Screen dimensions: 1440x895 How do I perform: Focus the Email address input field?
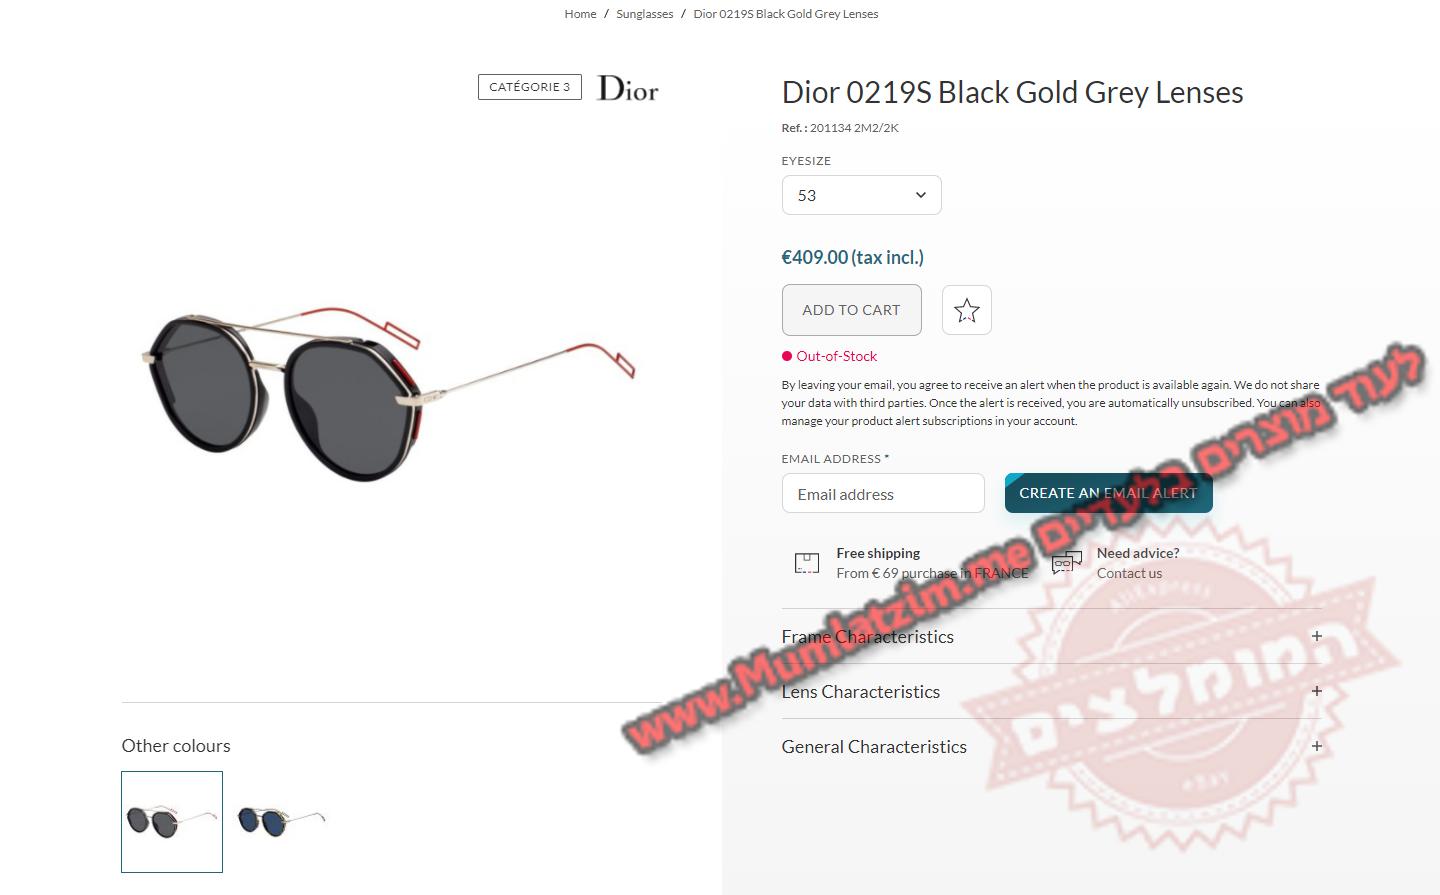click(883, 494)
